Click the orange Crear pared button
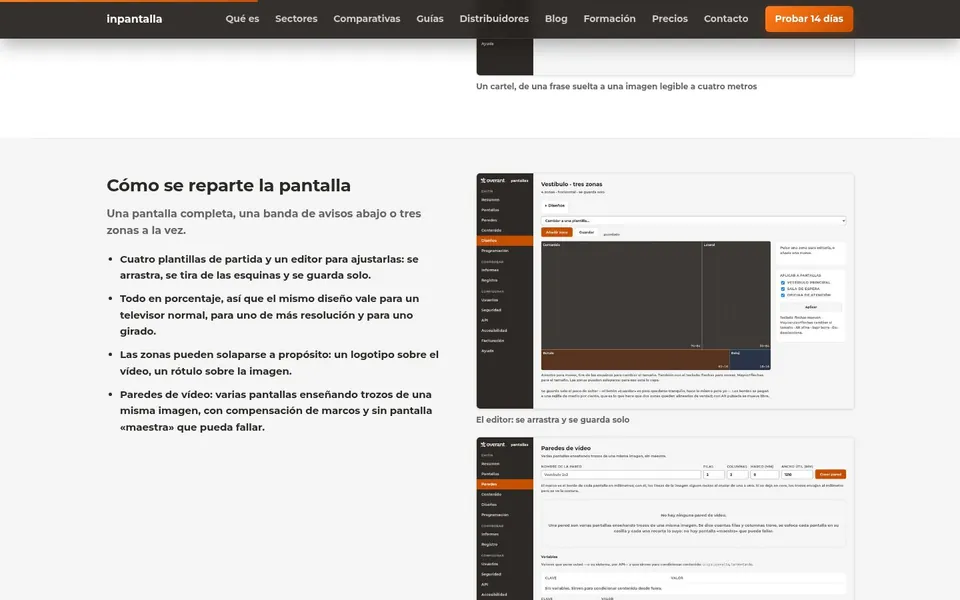This screenshot has height=600, width=960. tap(830, 474)
